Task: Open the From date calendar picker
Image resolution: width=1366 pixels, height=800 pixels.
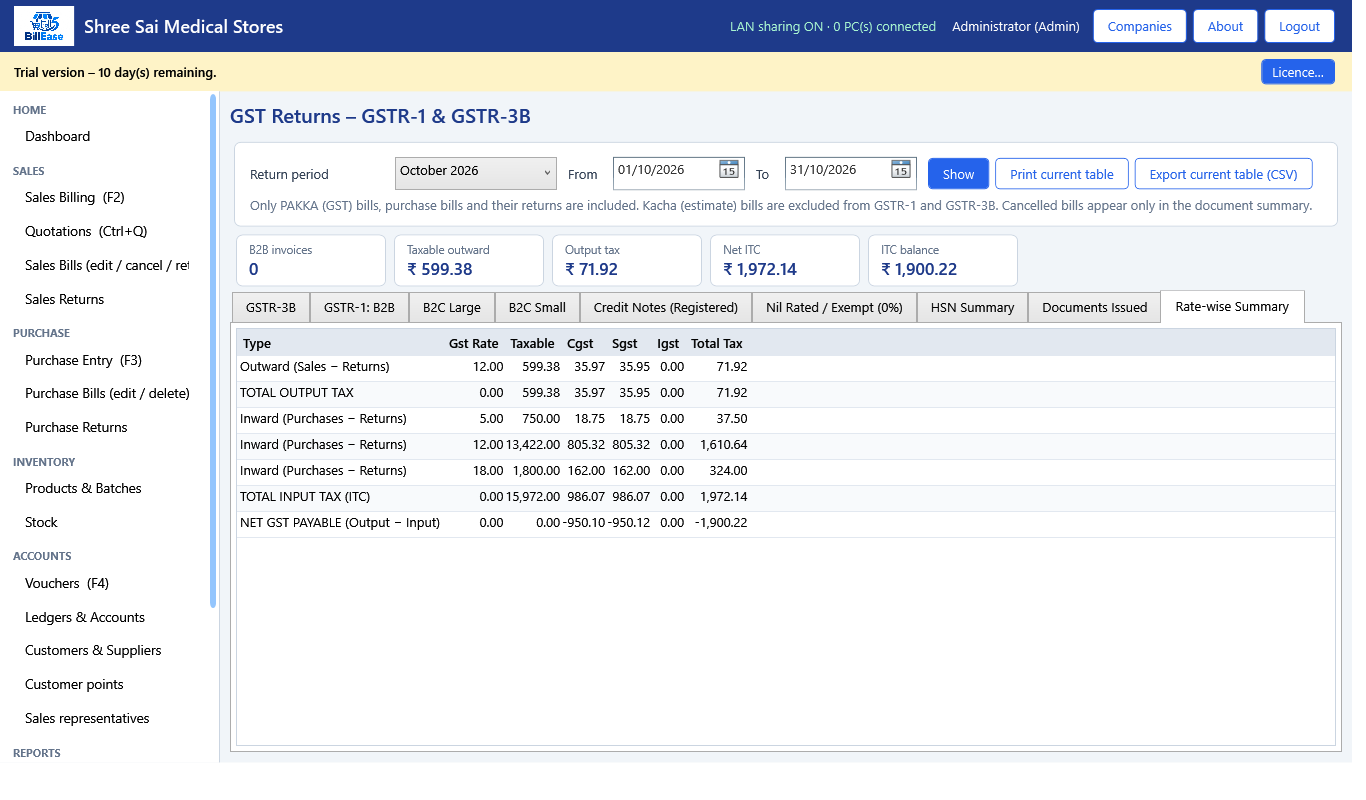Action: click(728, 170)
